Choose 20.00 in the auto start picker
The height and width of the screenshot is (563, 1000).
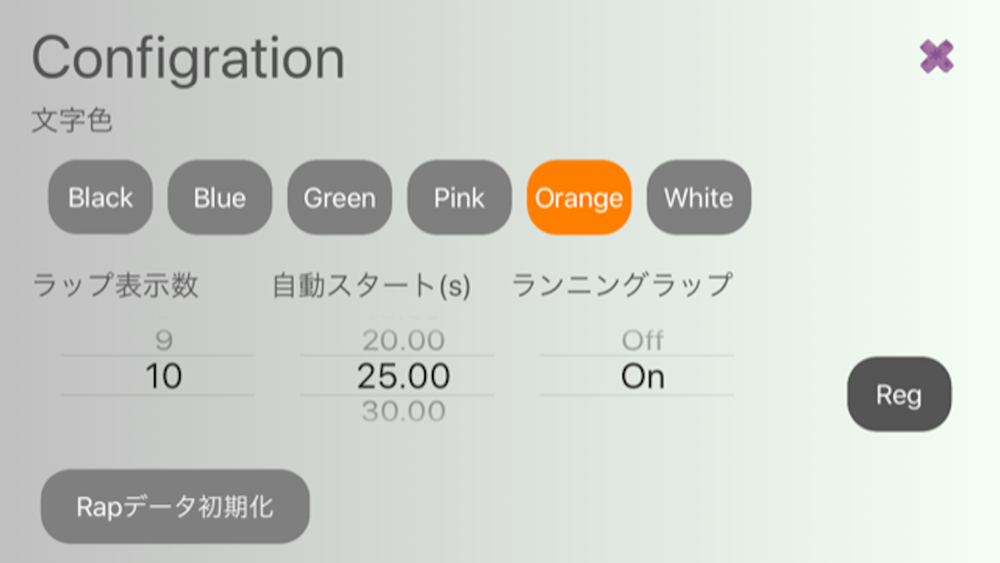404,340
